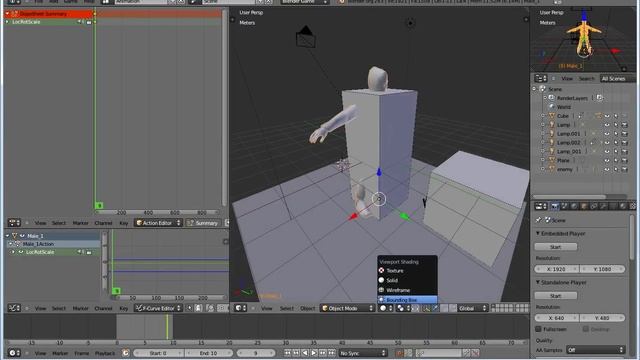Click the dope sheet horizontal scrollbar

click(157, 212)
